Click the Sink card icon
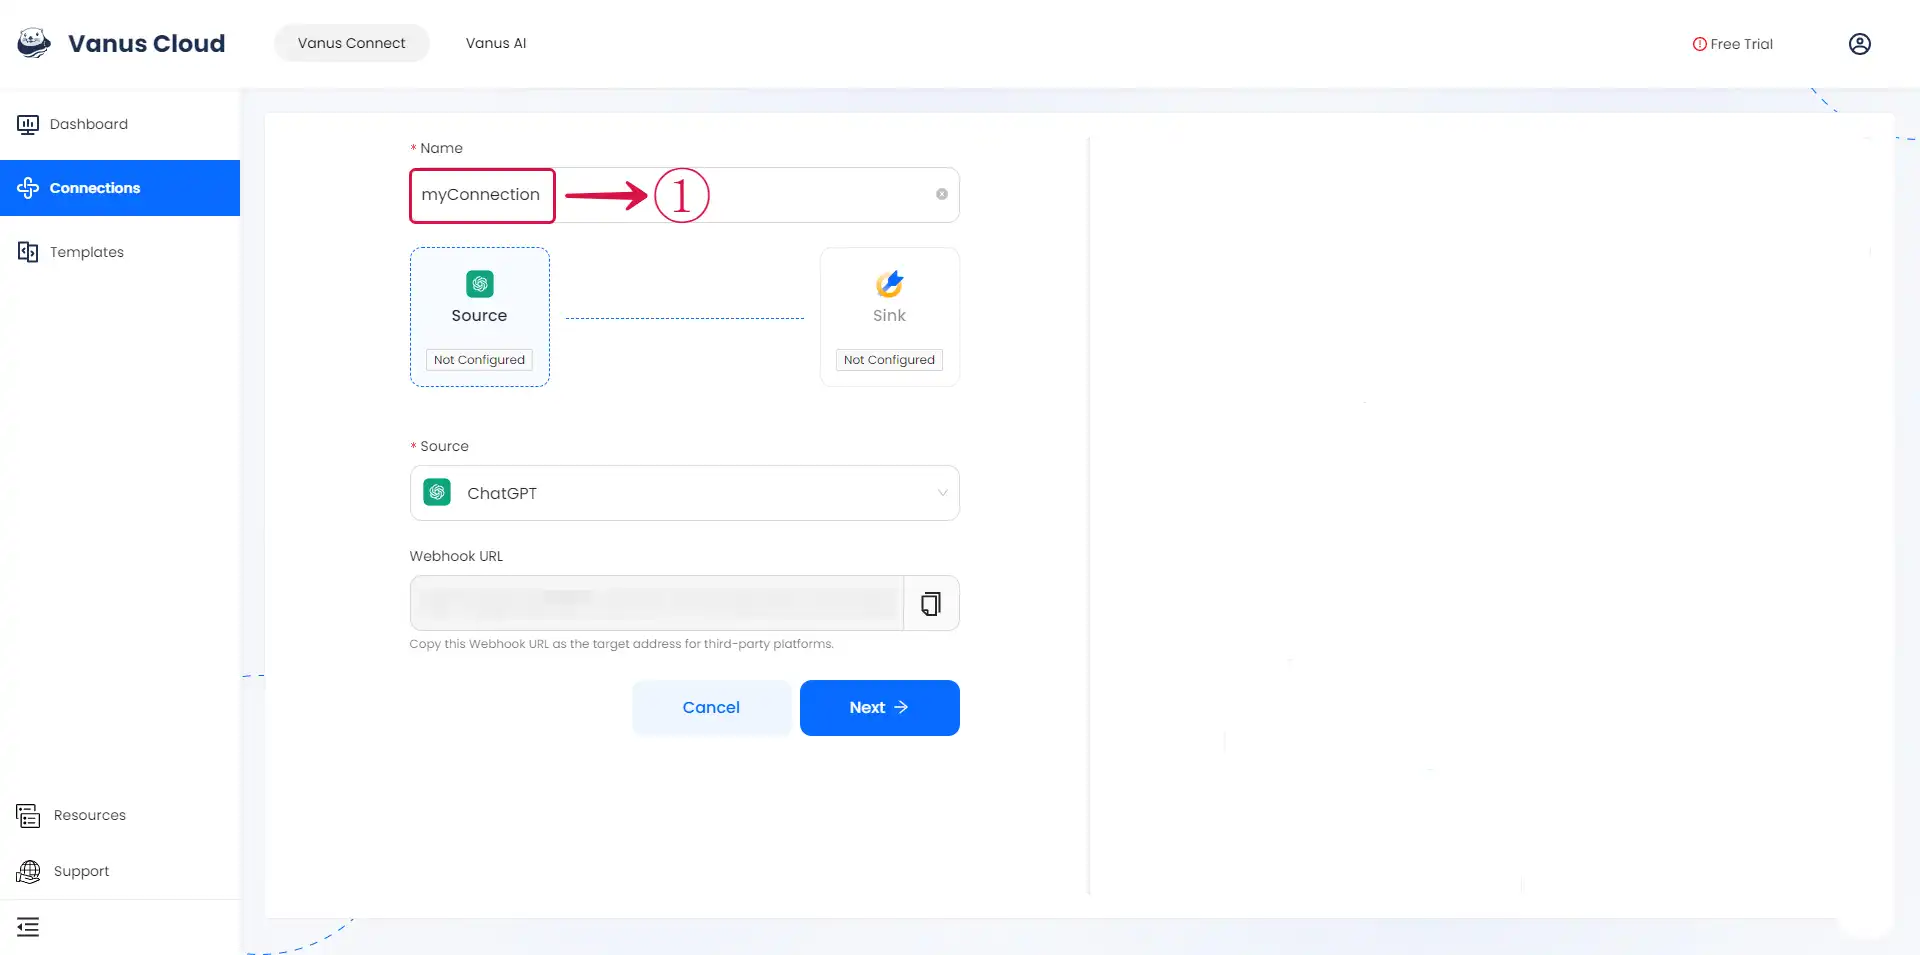 click(x=889, y=284)
